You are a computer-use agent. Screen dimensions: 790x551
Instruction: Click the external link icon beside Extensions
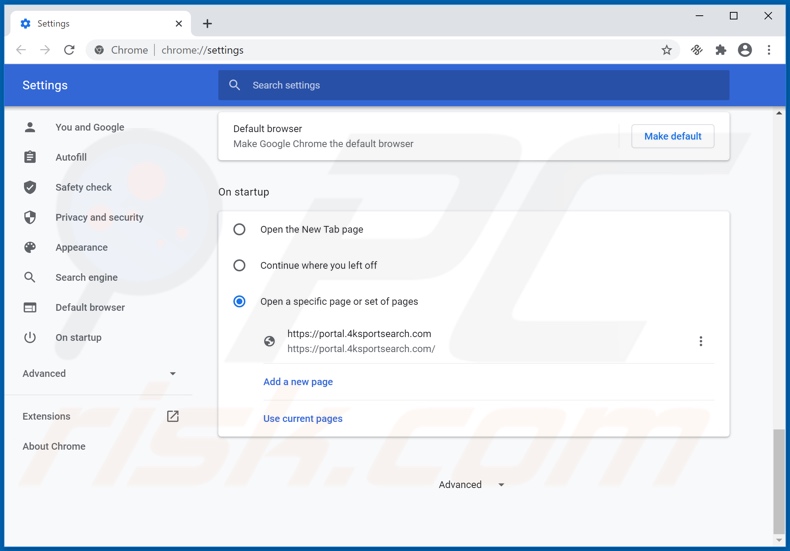[x=173, y=416]
